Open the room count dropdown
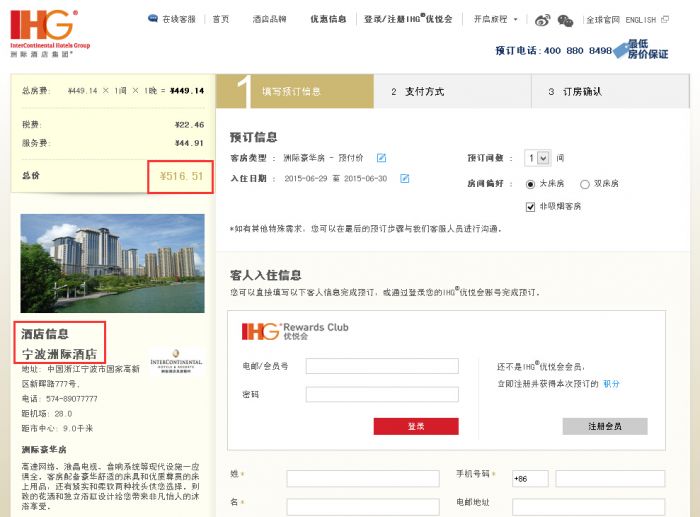 coord(538,158)
